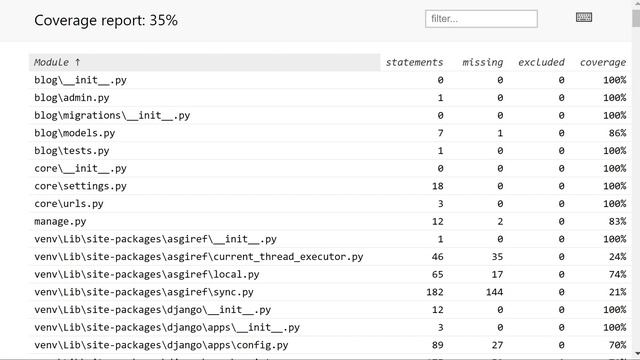Click the page's vertical scrollbar thumb
The height and width of the screenshot is (360, 640).
point(636,18)
